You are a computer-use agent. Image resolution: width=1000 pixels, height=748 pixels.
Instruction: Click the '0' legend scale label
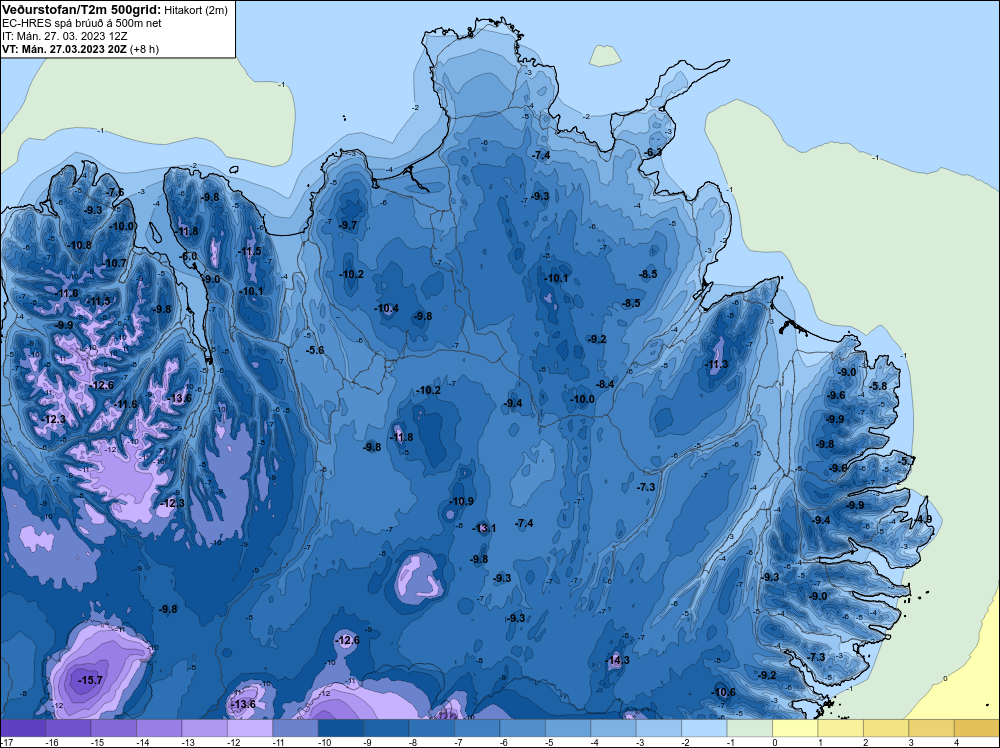[774, 742]
